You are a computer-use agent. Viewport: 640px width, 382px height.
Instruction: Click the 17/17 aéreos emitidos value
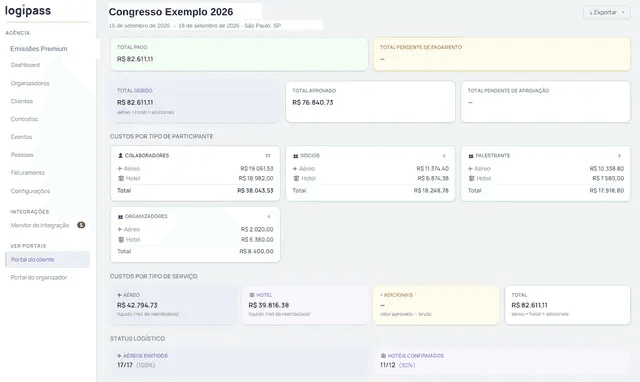point(125,365)
